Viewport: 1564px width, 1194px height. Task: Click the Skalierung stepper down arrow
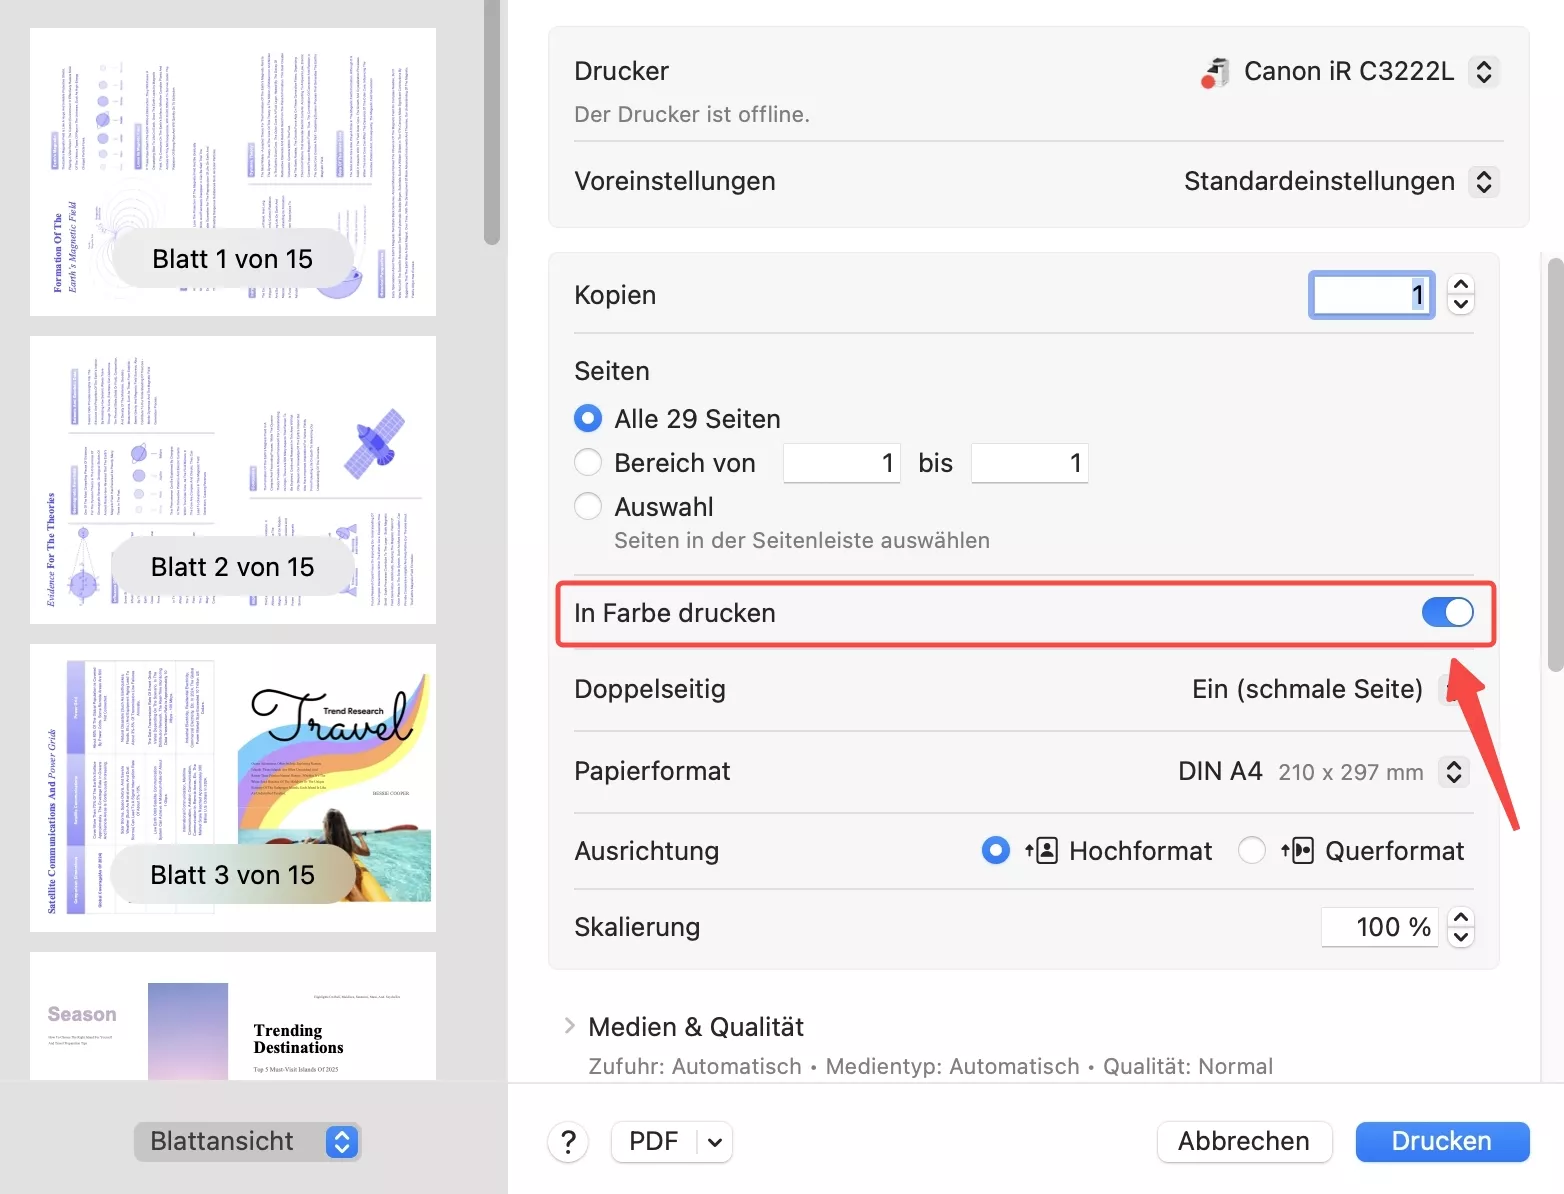1460,937
